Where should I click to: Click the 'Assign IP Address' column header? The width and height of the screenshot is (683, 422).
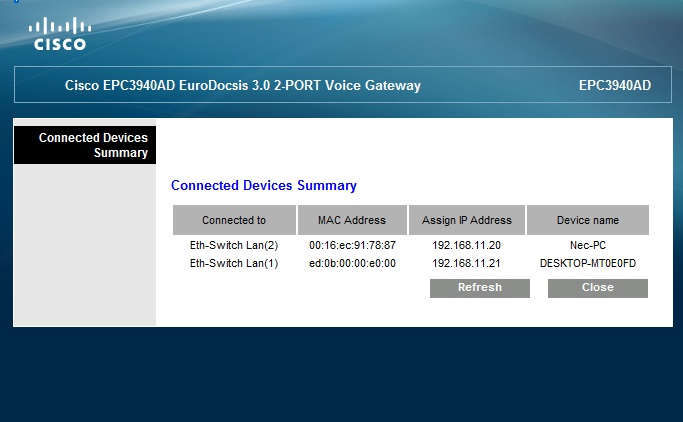(467, 220)
